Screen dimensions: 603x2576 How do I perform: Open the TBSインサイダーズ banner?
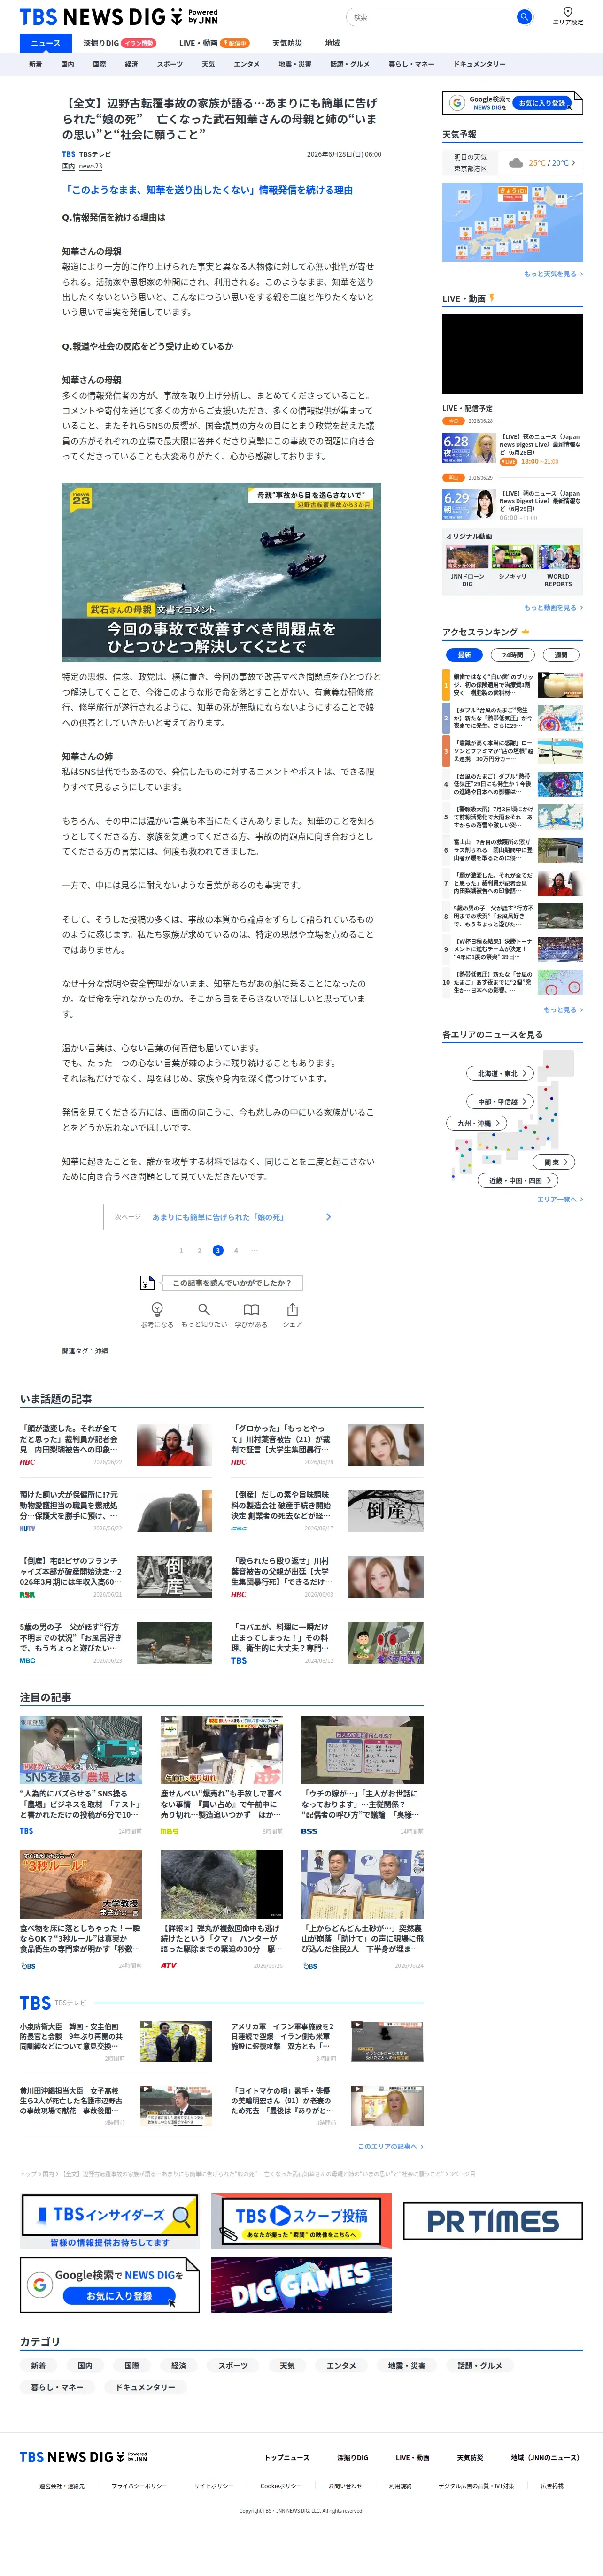pyautogui.click(x=110, y=2221)
